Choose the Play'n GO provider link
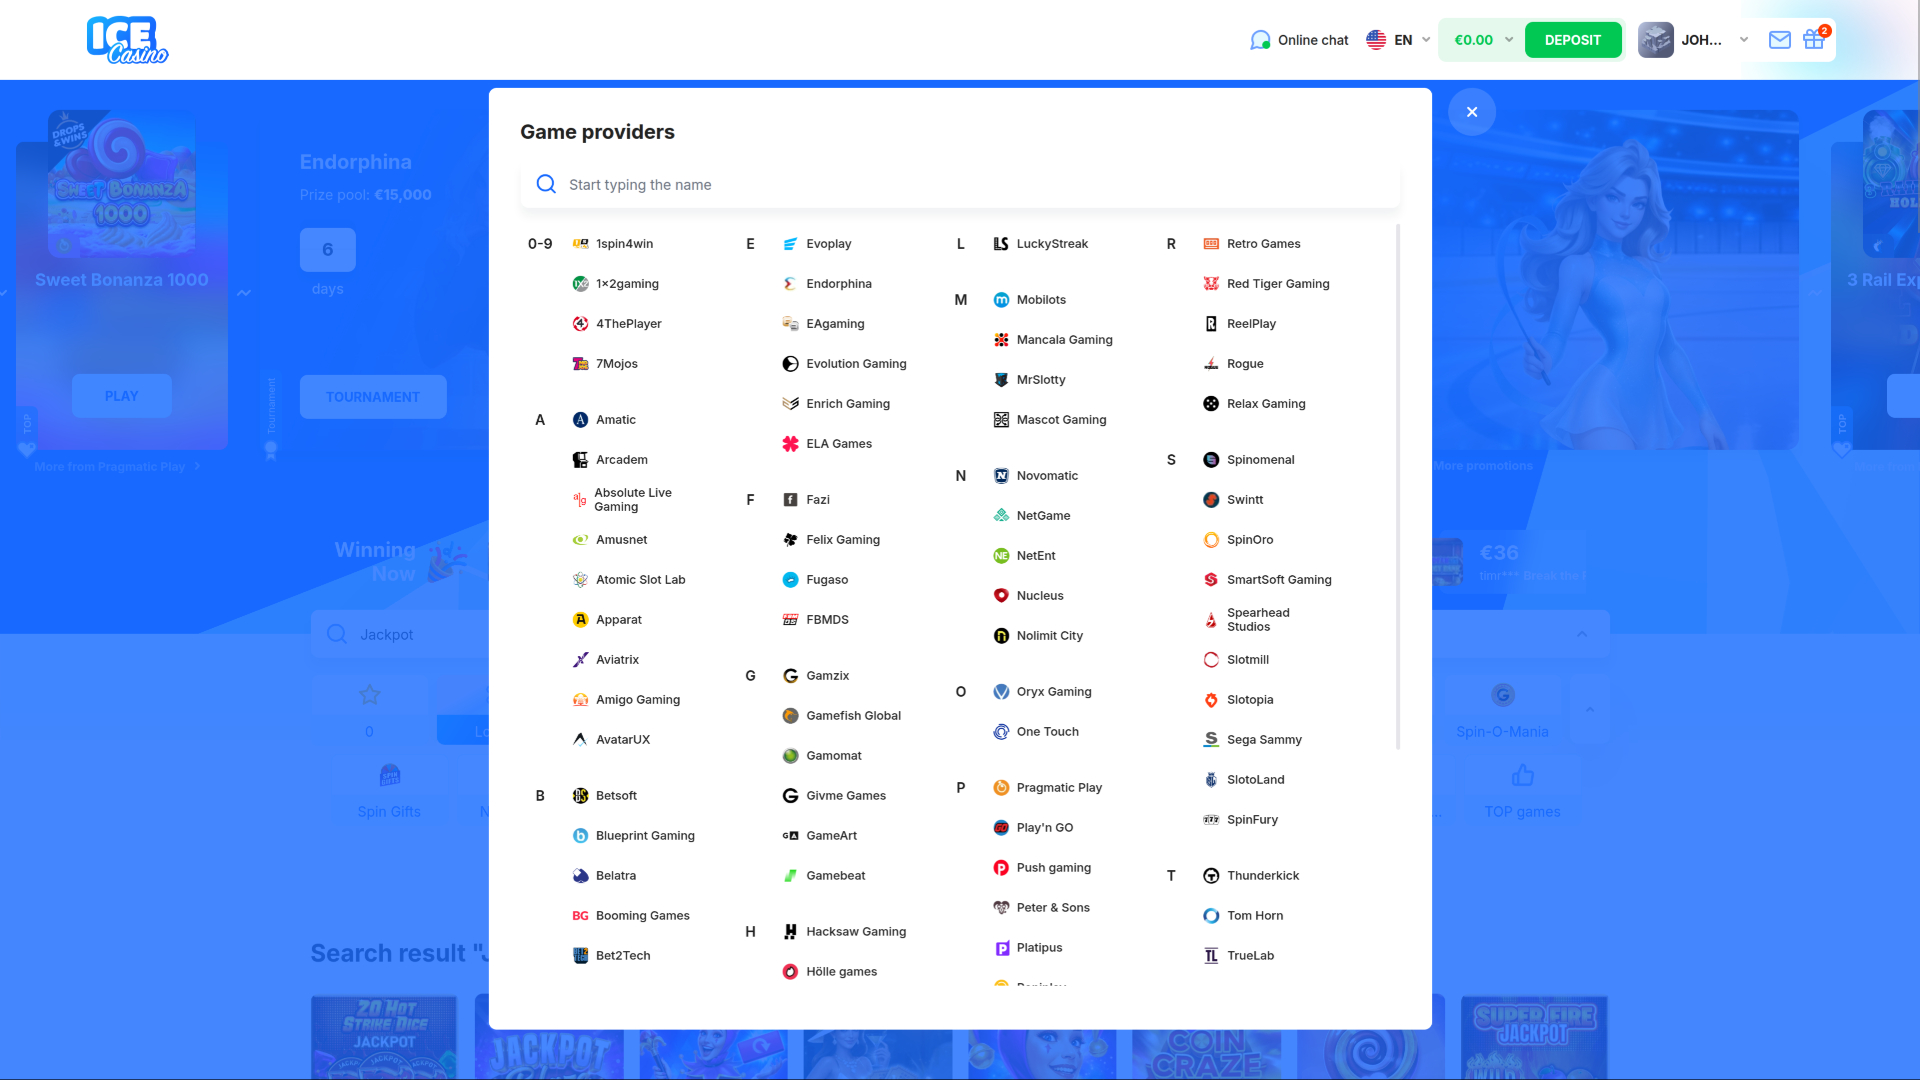The height and width of the screenshot is (1080, 1920). (x=1044, y=828)
